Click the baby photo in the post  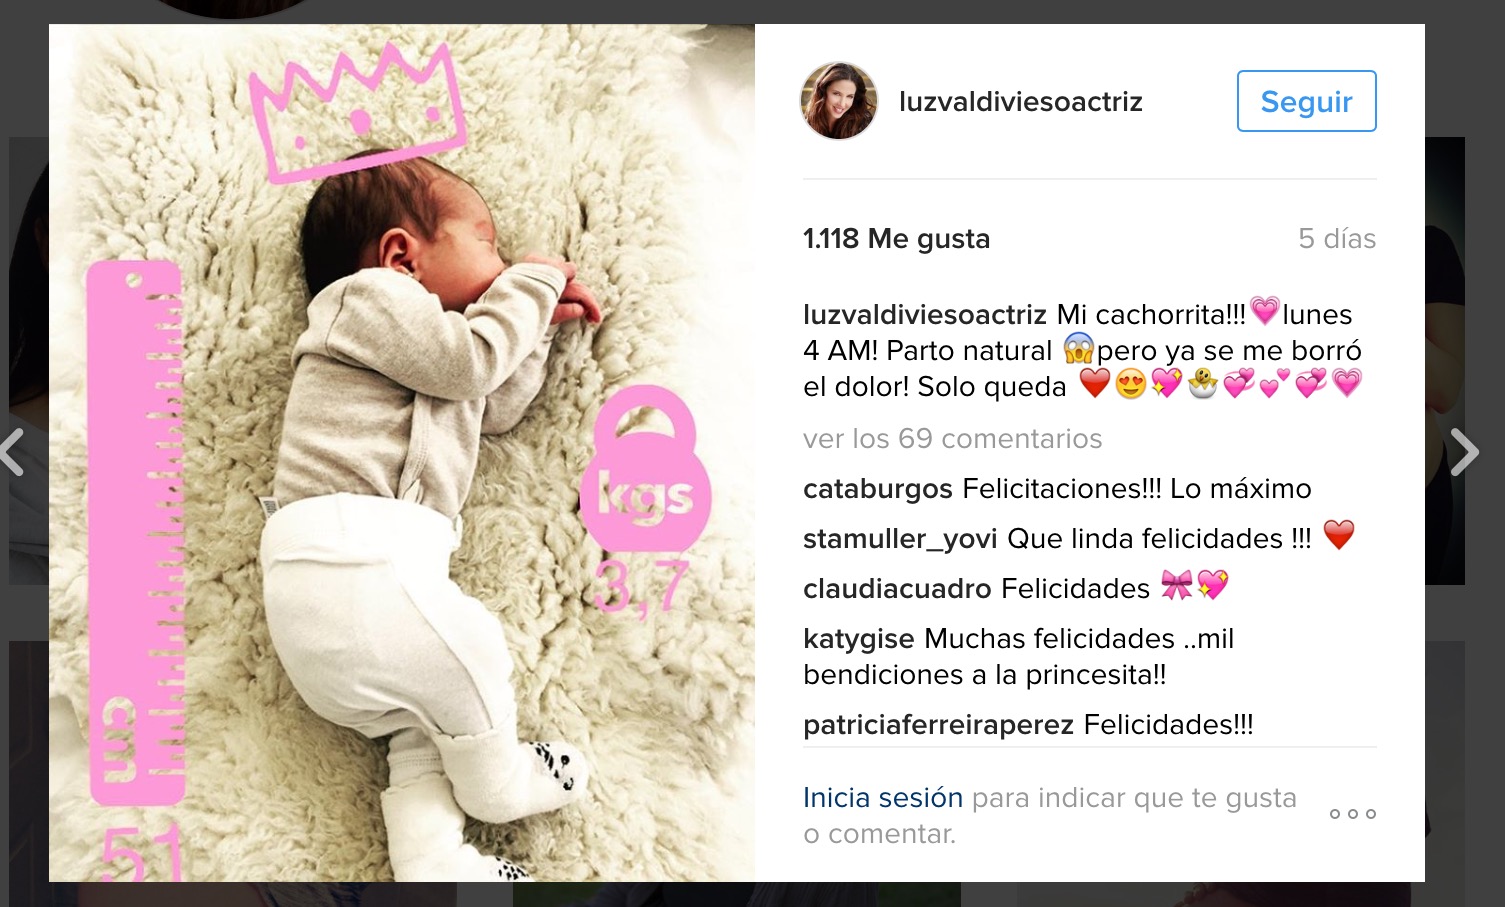tap(402, 453)
